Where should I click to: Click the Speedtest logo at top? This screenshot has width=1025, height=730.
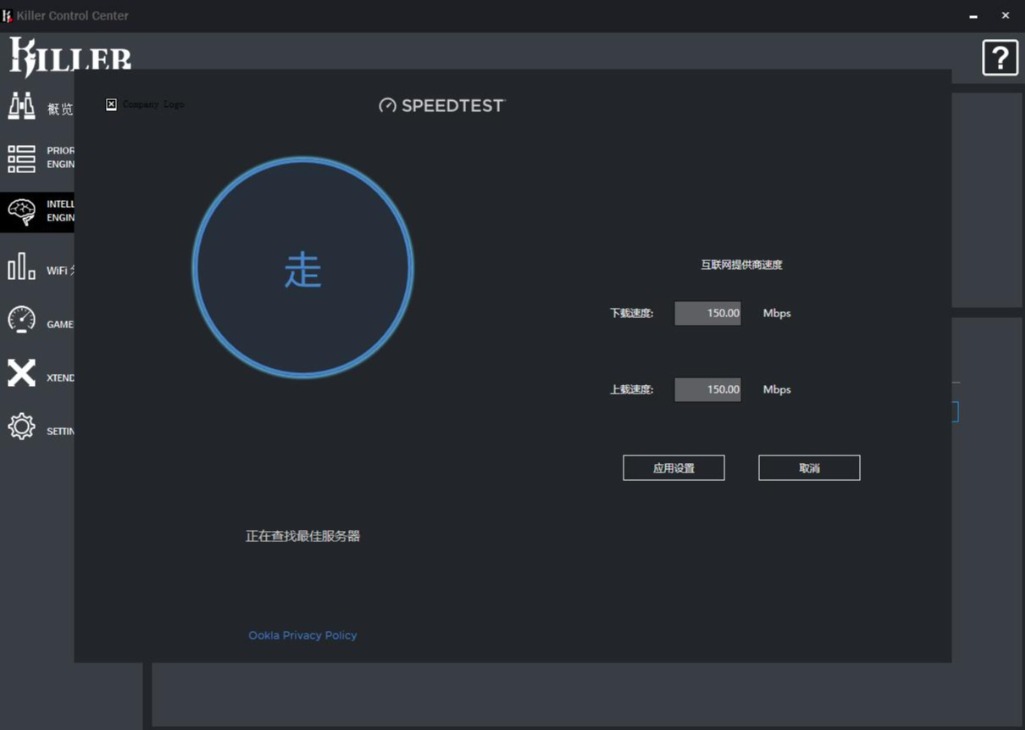pyautogui.click(x=442, y=105)
